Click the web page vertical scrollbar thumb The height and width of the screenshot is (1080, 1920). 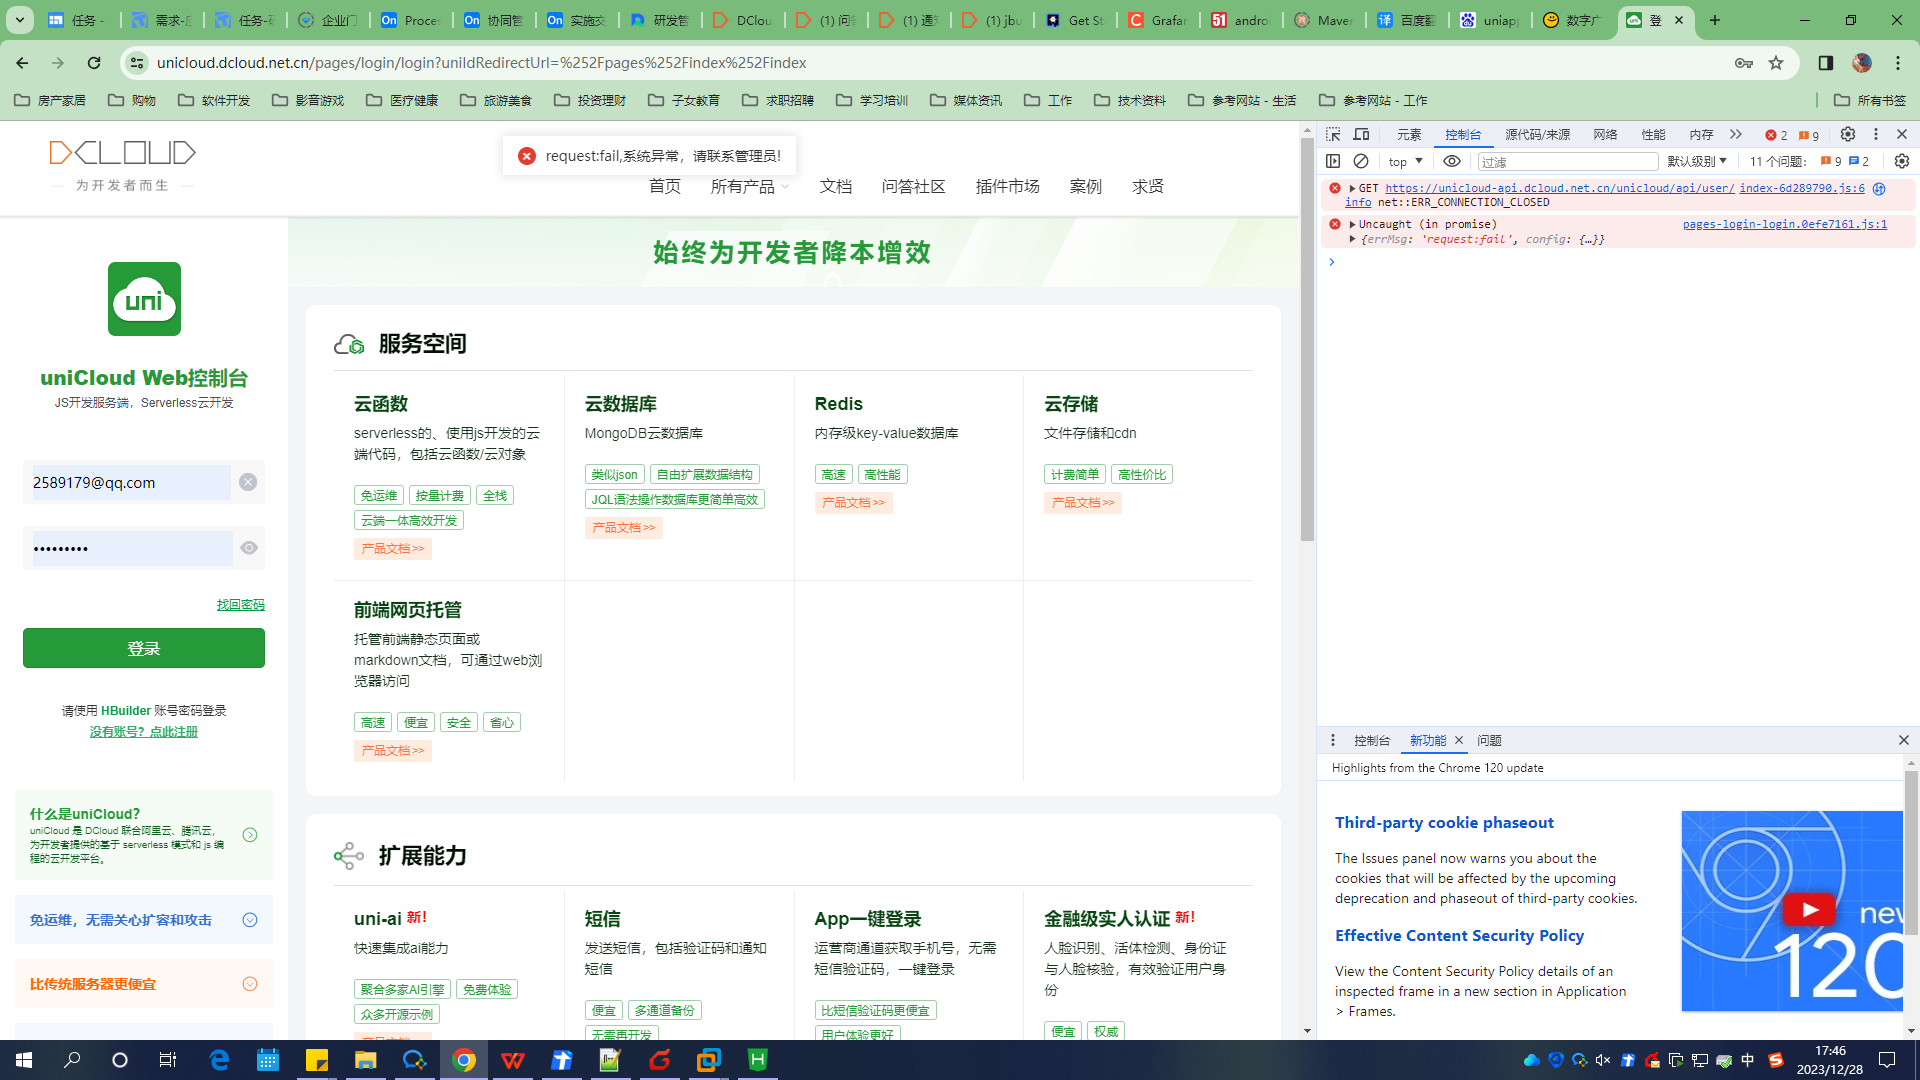point(1307,340)
